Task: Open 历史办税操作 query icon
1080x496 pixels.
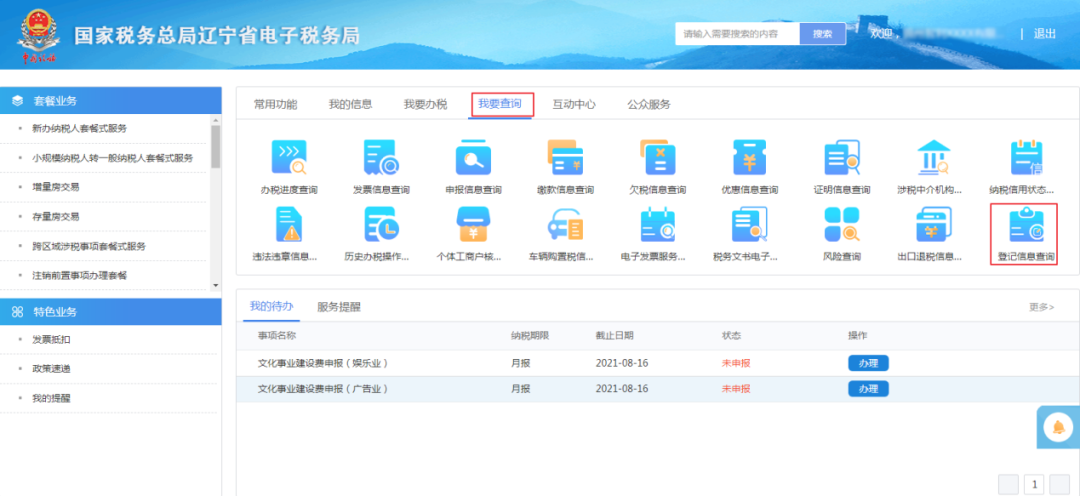Action: click(381, 225)
